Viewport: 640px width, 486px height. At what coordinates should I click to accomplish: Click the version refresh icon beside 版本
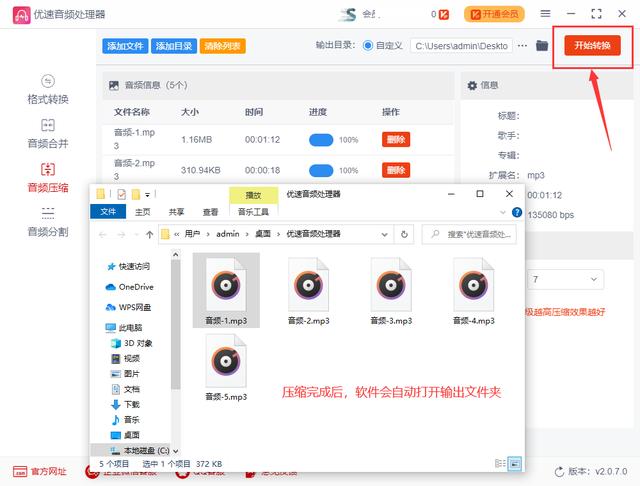[x=559, y=472]
